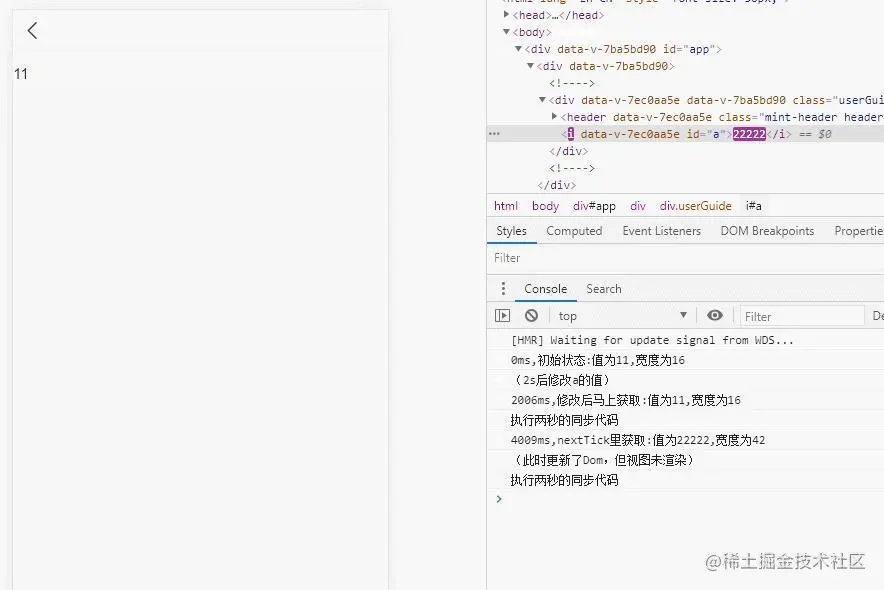Click inside the styles Filter field
The width and height of the screenshot is (884, 590).
[x=540, y=257]
